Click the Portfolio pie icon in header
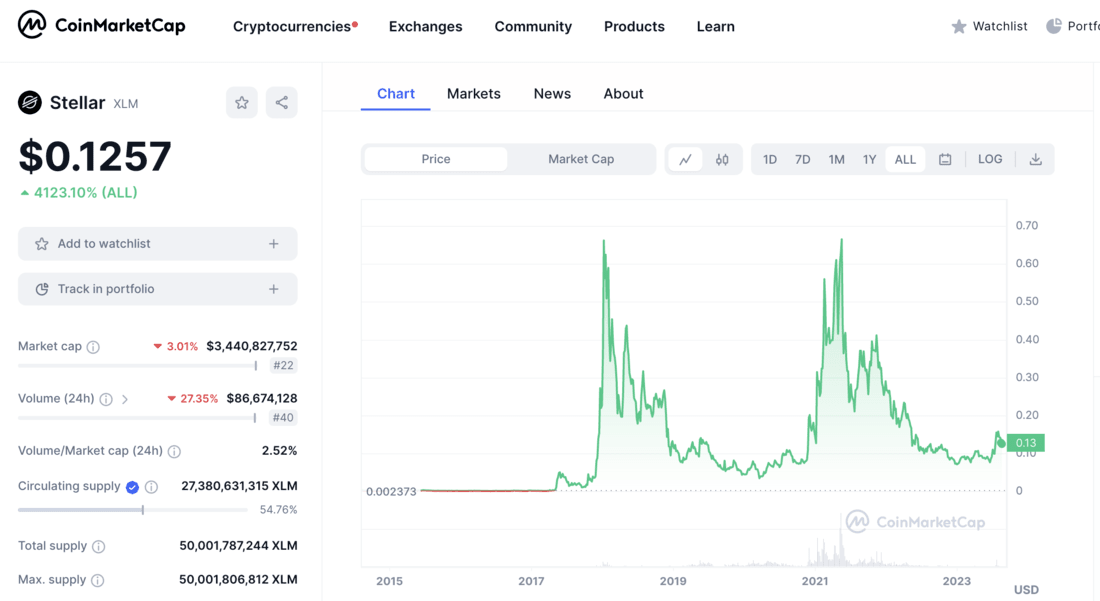 1054,26
